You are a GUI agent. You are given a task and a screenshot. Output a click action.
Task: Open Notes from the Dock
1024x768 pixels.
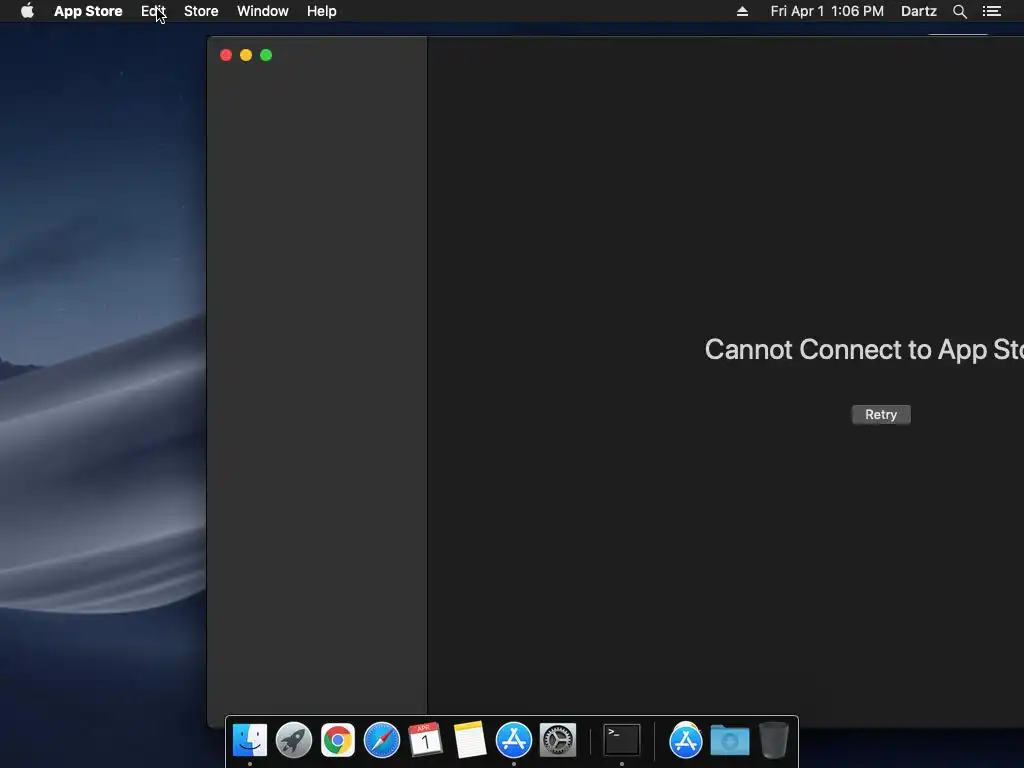470,740
